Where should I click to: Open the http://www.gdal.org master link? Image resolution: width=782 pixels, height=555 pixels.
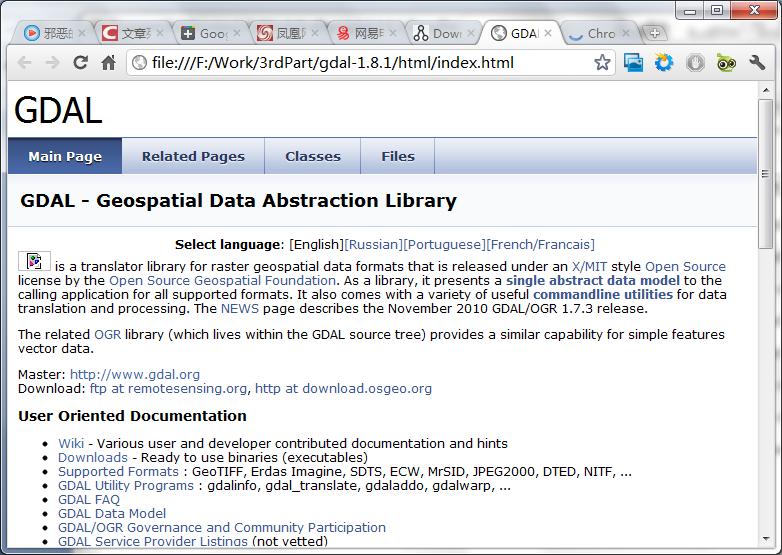tap(135, 374)
